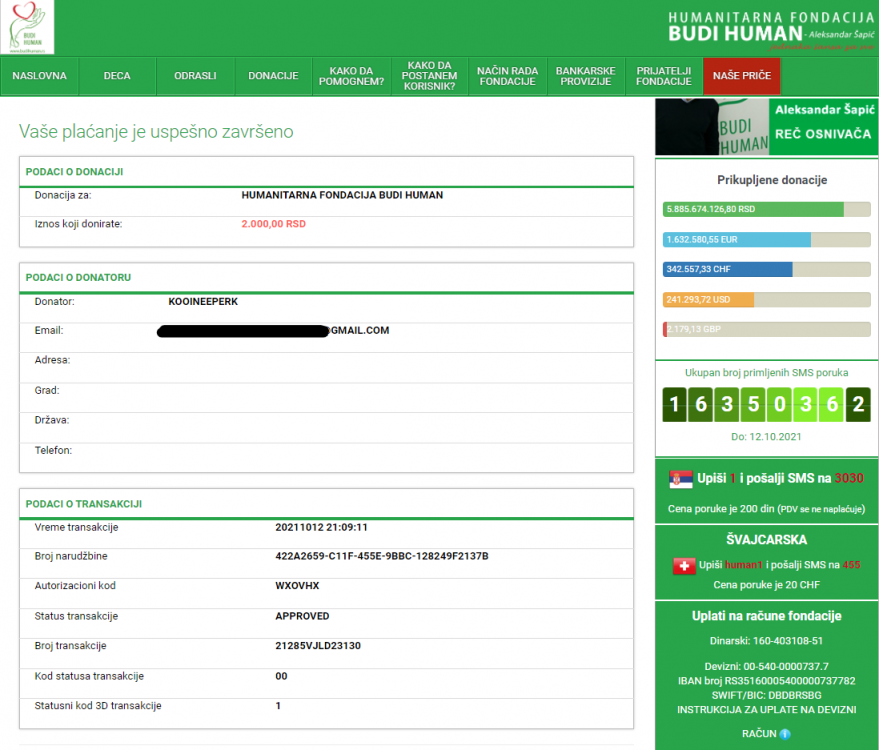Open the ODRASLI menu item
This screenshot has width=879, height=750.
point(195,76)
